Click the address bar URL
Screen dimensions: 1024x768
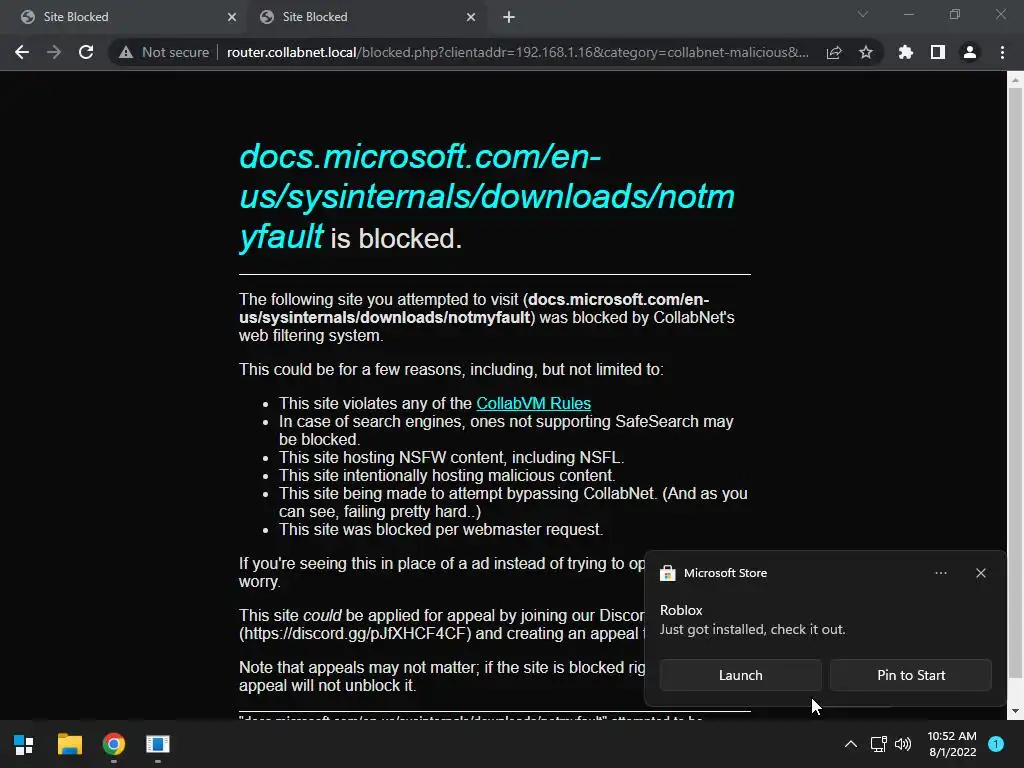[x=517, y=52]
